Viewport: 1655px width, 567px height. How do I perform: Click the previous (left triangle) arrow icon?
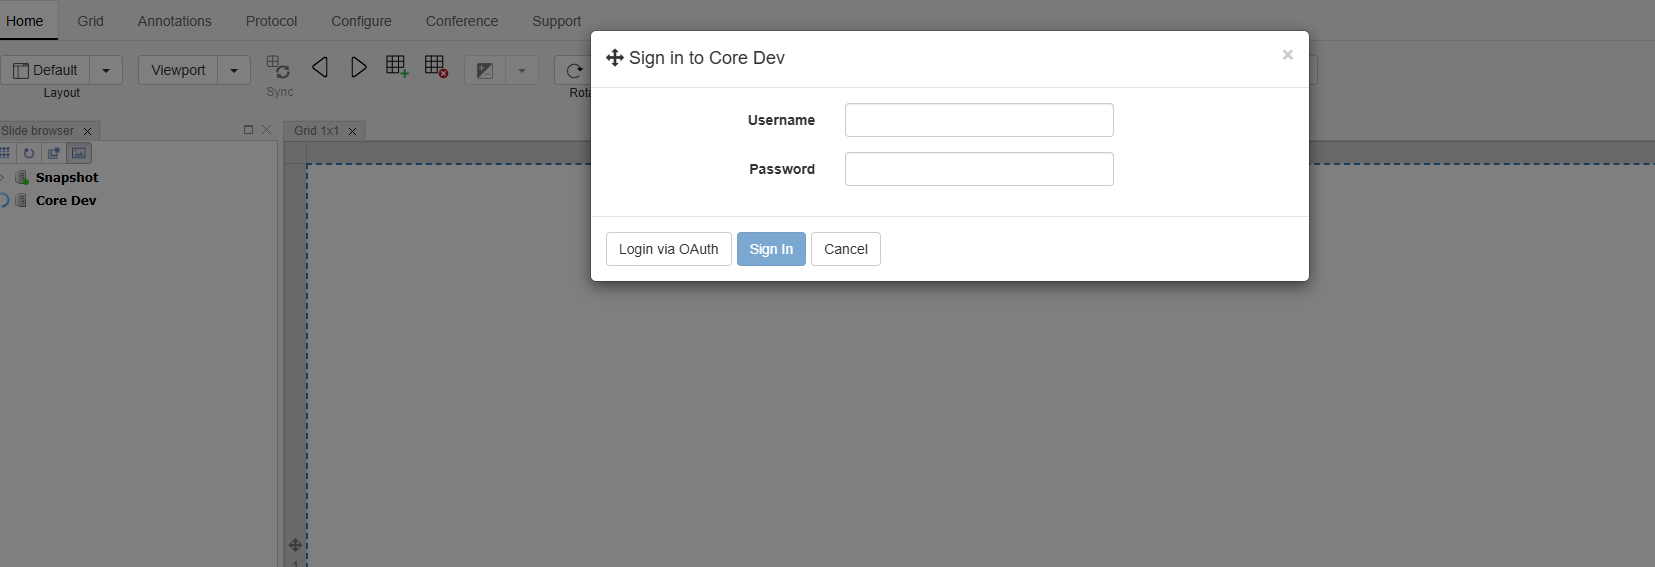tap(320, 67)
